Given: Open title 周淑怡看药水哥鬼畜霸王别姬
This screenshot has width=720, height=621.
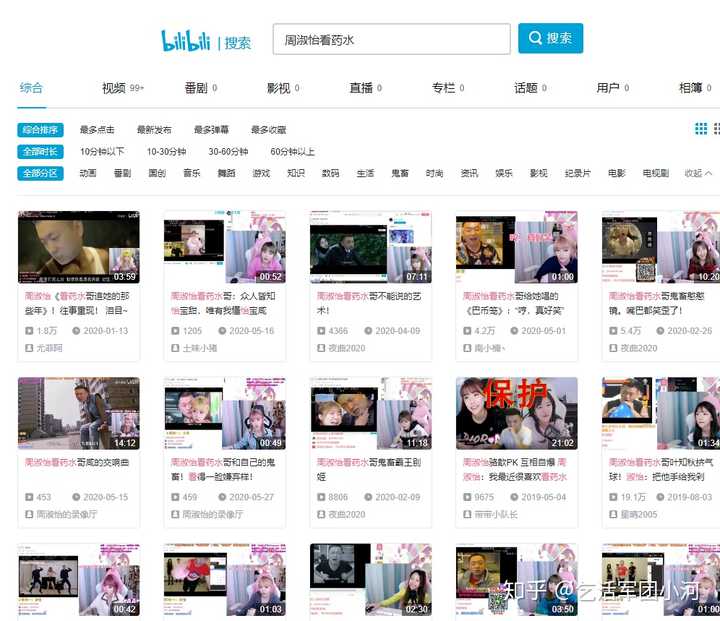Looking at the screenshot, I should point(369,469).
